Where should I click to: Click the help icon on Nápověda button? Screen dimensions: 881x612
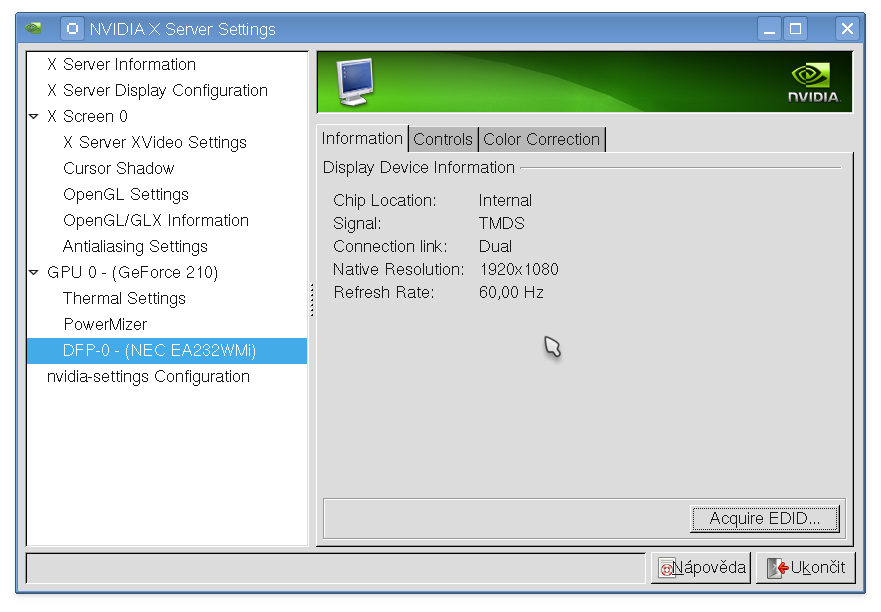click(666, 568)
